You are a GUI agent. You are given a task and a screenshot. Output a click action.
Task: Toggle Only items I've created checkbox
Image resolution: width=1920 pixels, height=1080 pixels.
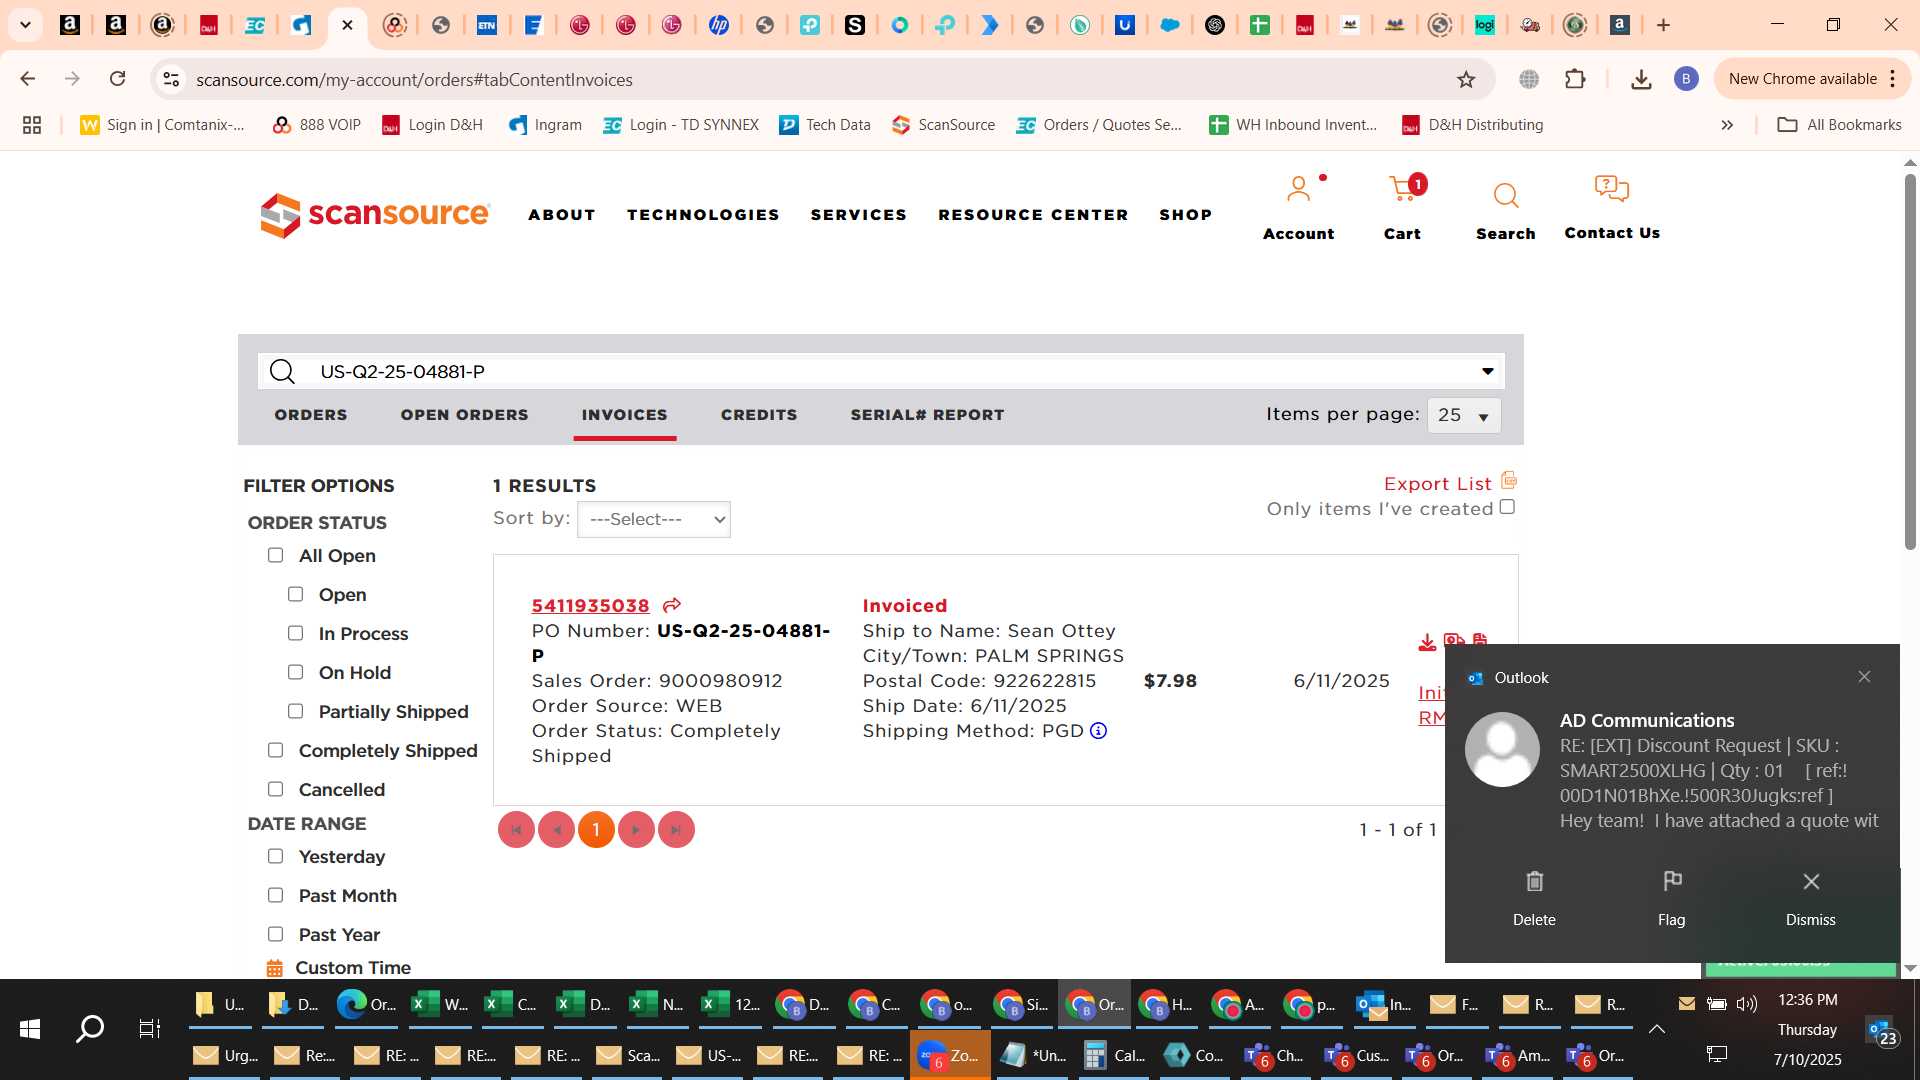point(1507,507)
